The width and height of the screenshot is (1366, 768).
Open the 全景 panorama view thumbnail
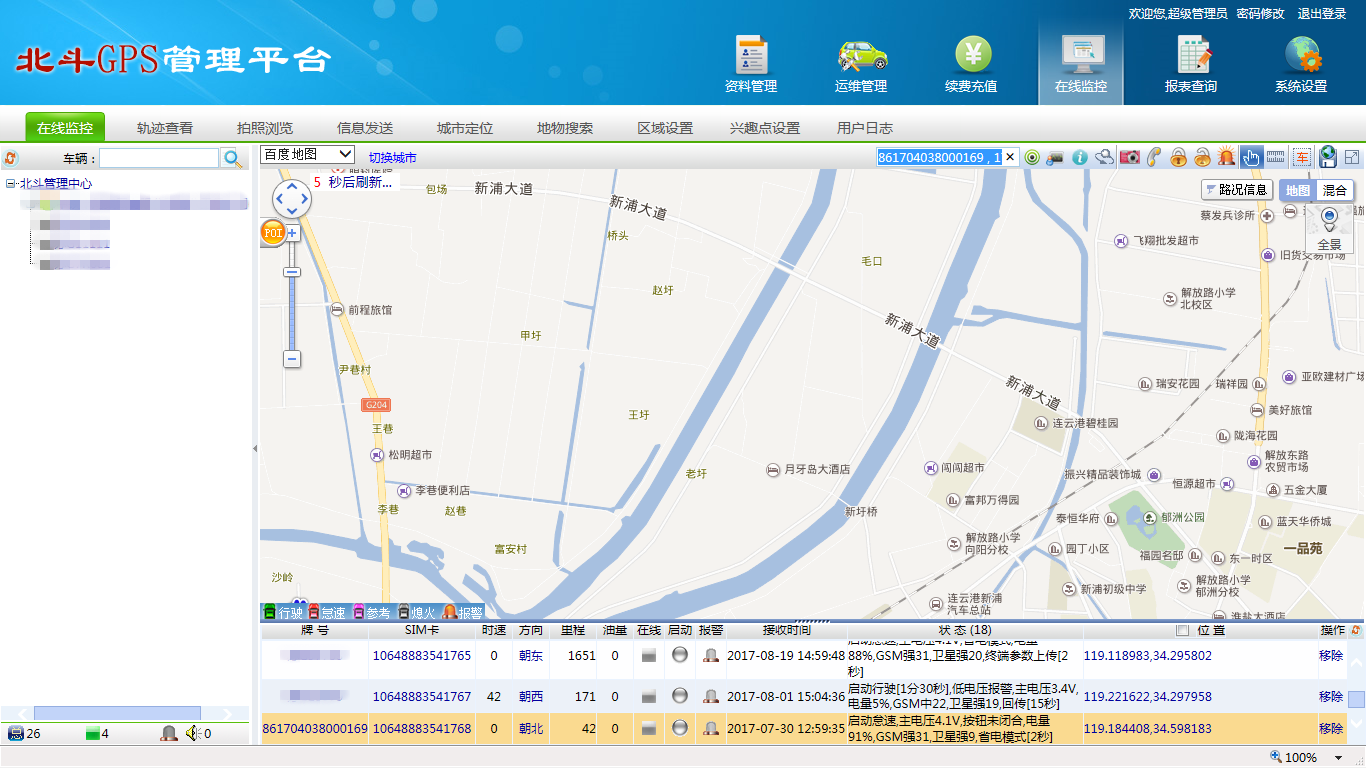tap(1329, 229)
